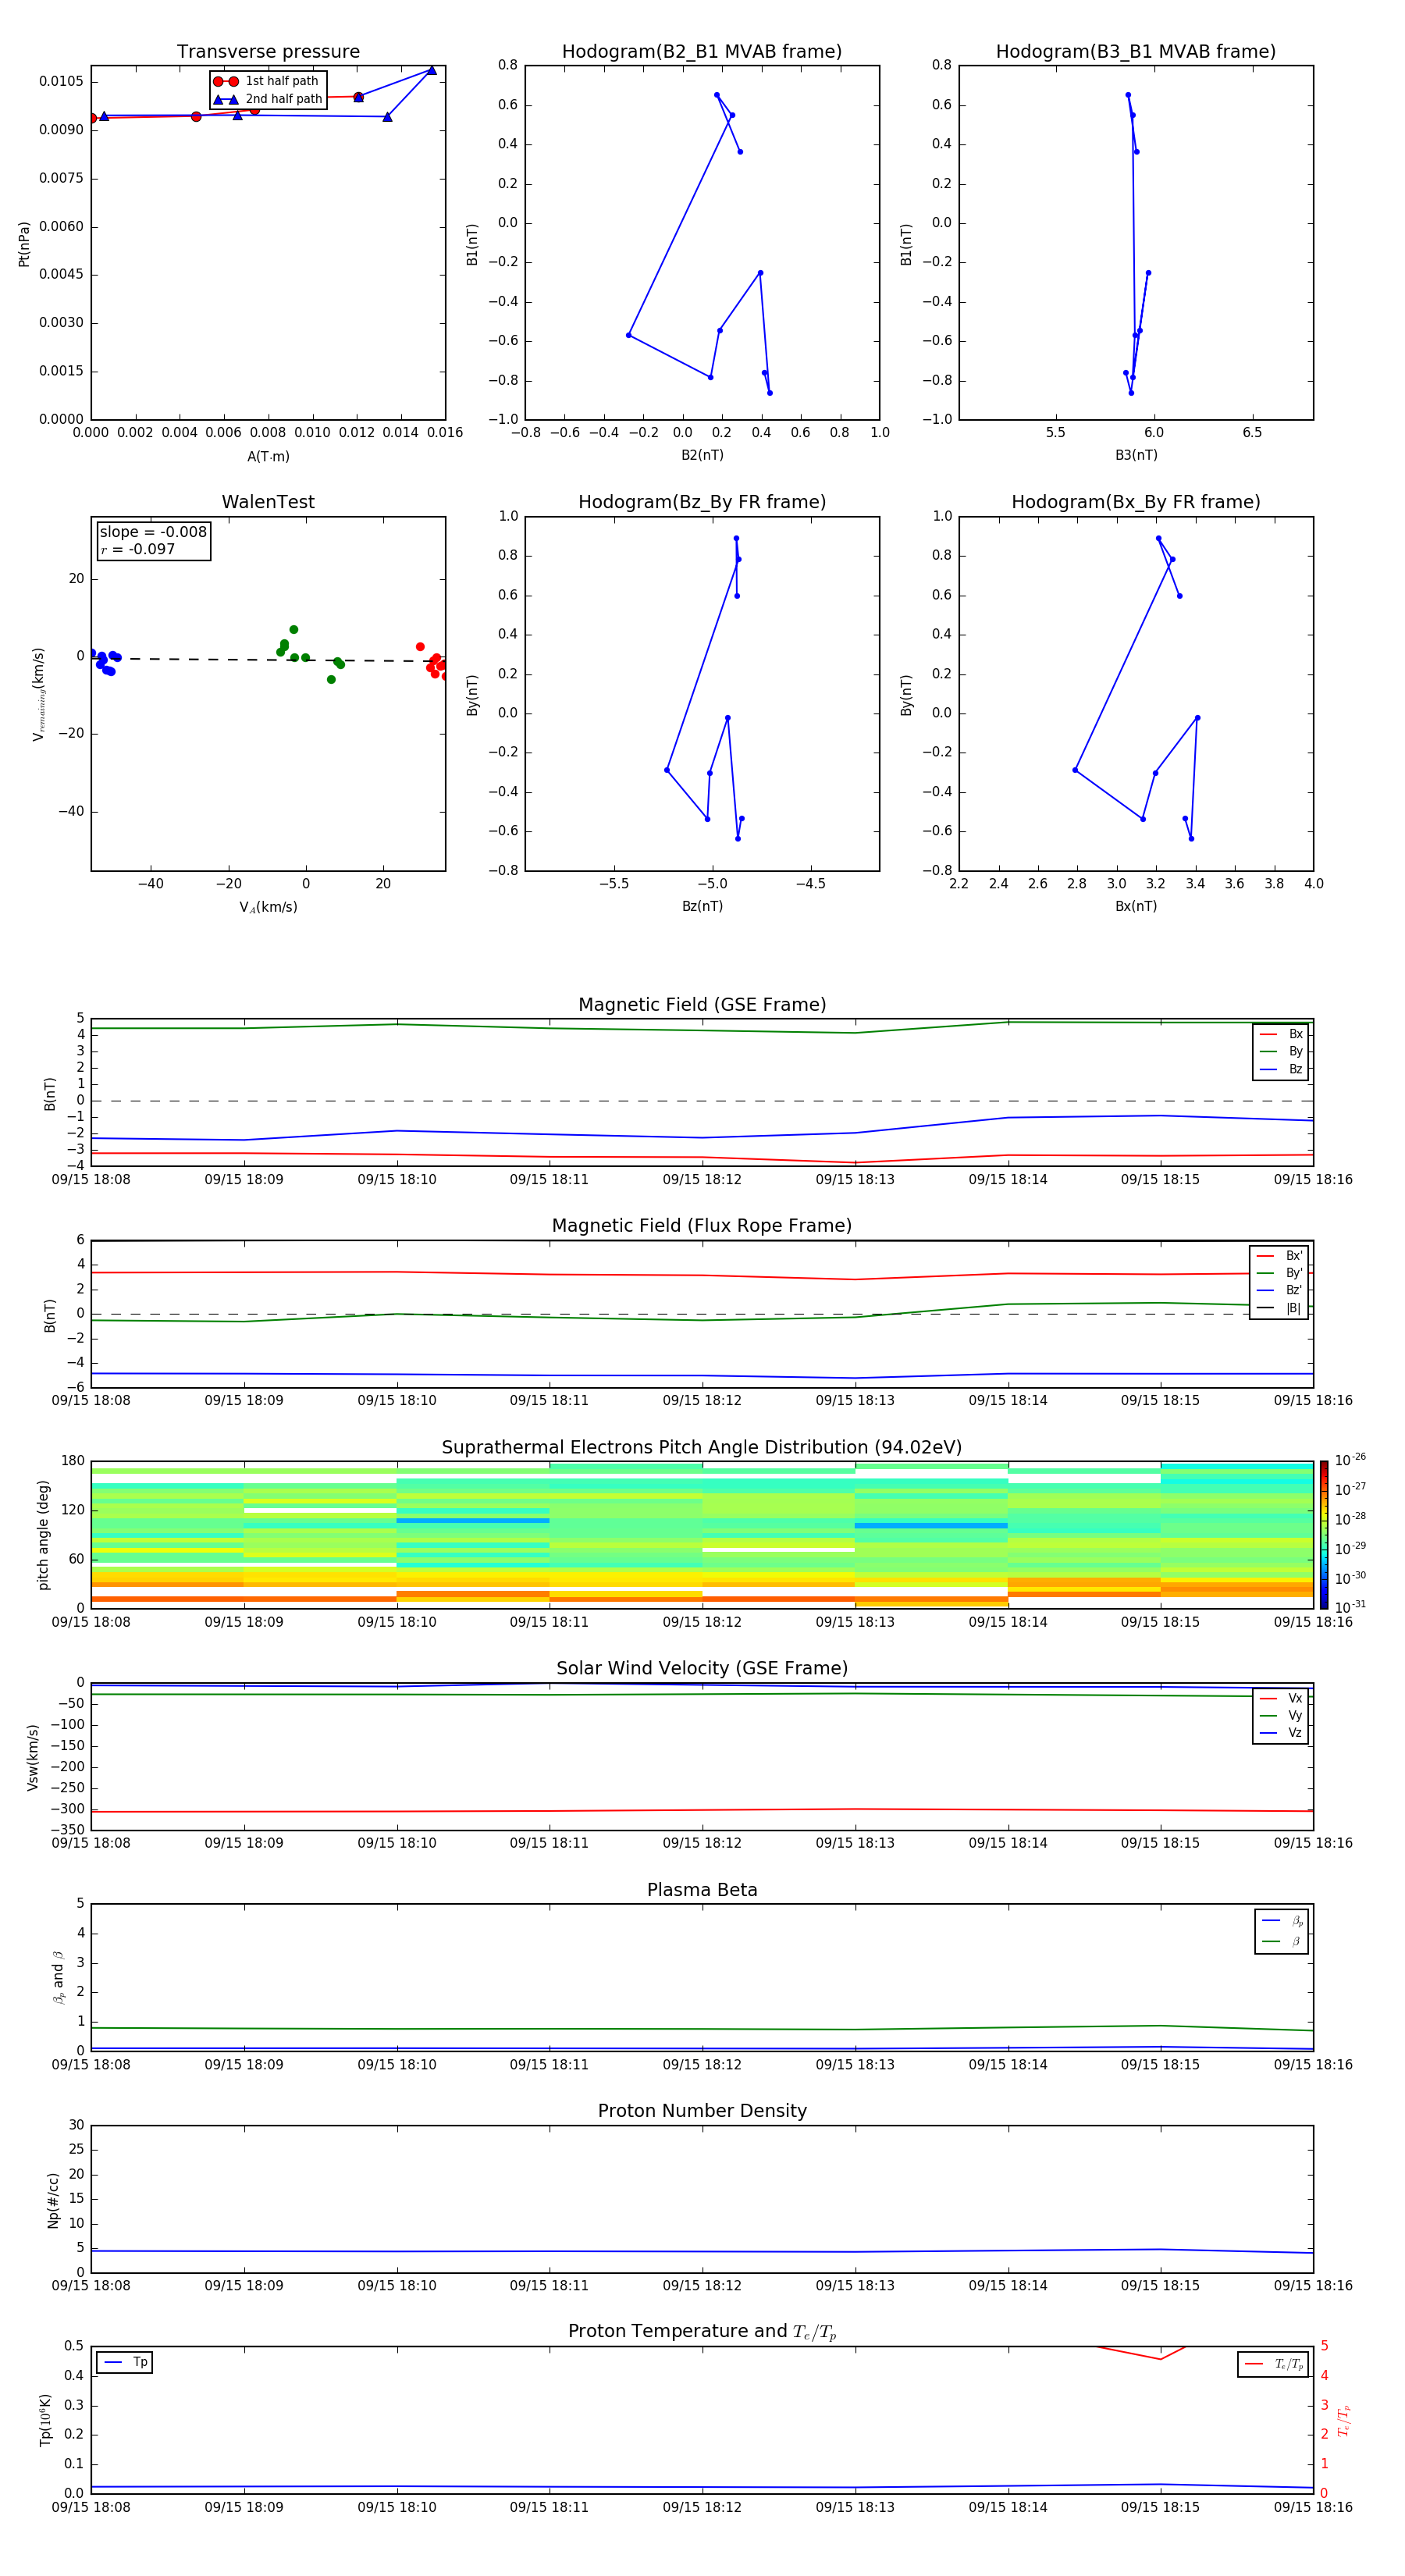This screenshot has height=2576, width=1405.
Task: Click '09/15 18:16' tick under Proton Temperature panel
Action: pos(1313,2507)
